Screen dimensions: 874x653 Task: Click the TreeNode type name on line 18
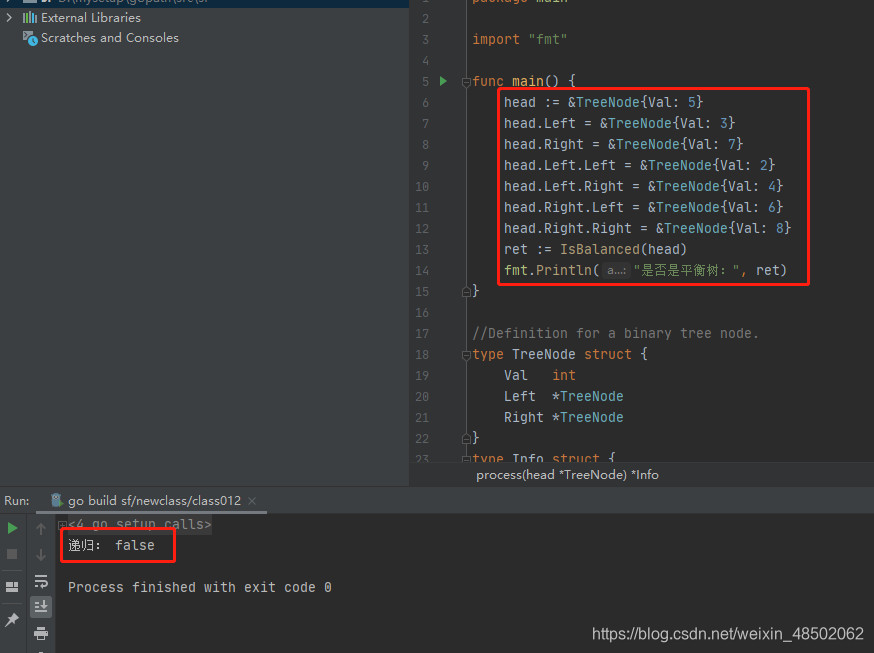pos(543,354)
